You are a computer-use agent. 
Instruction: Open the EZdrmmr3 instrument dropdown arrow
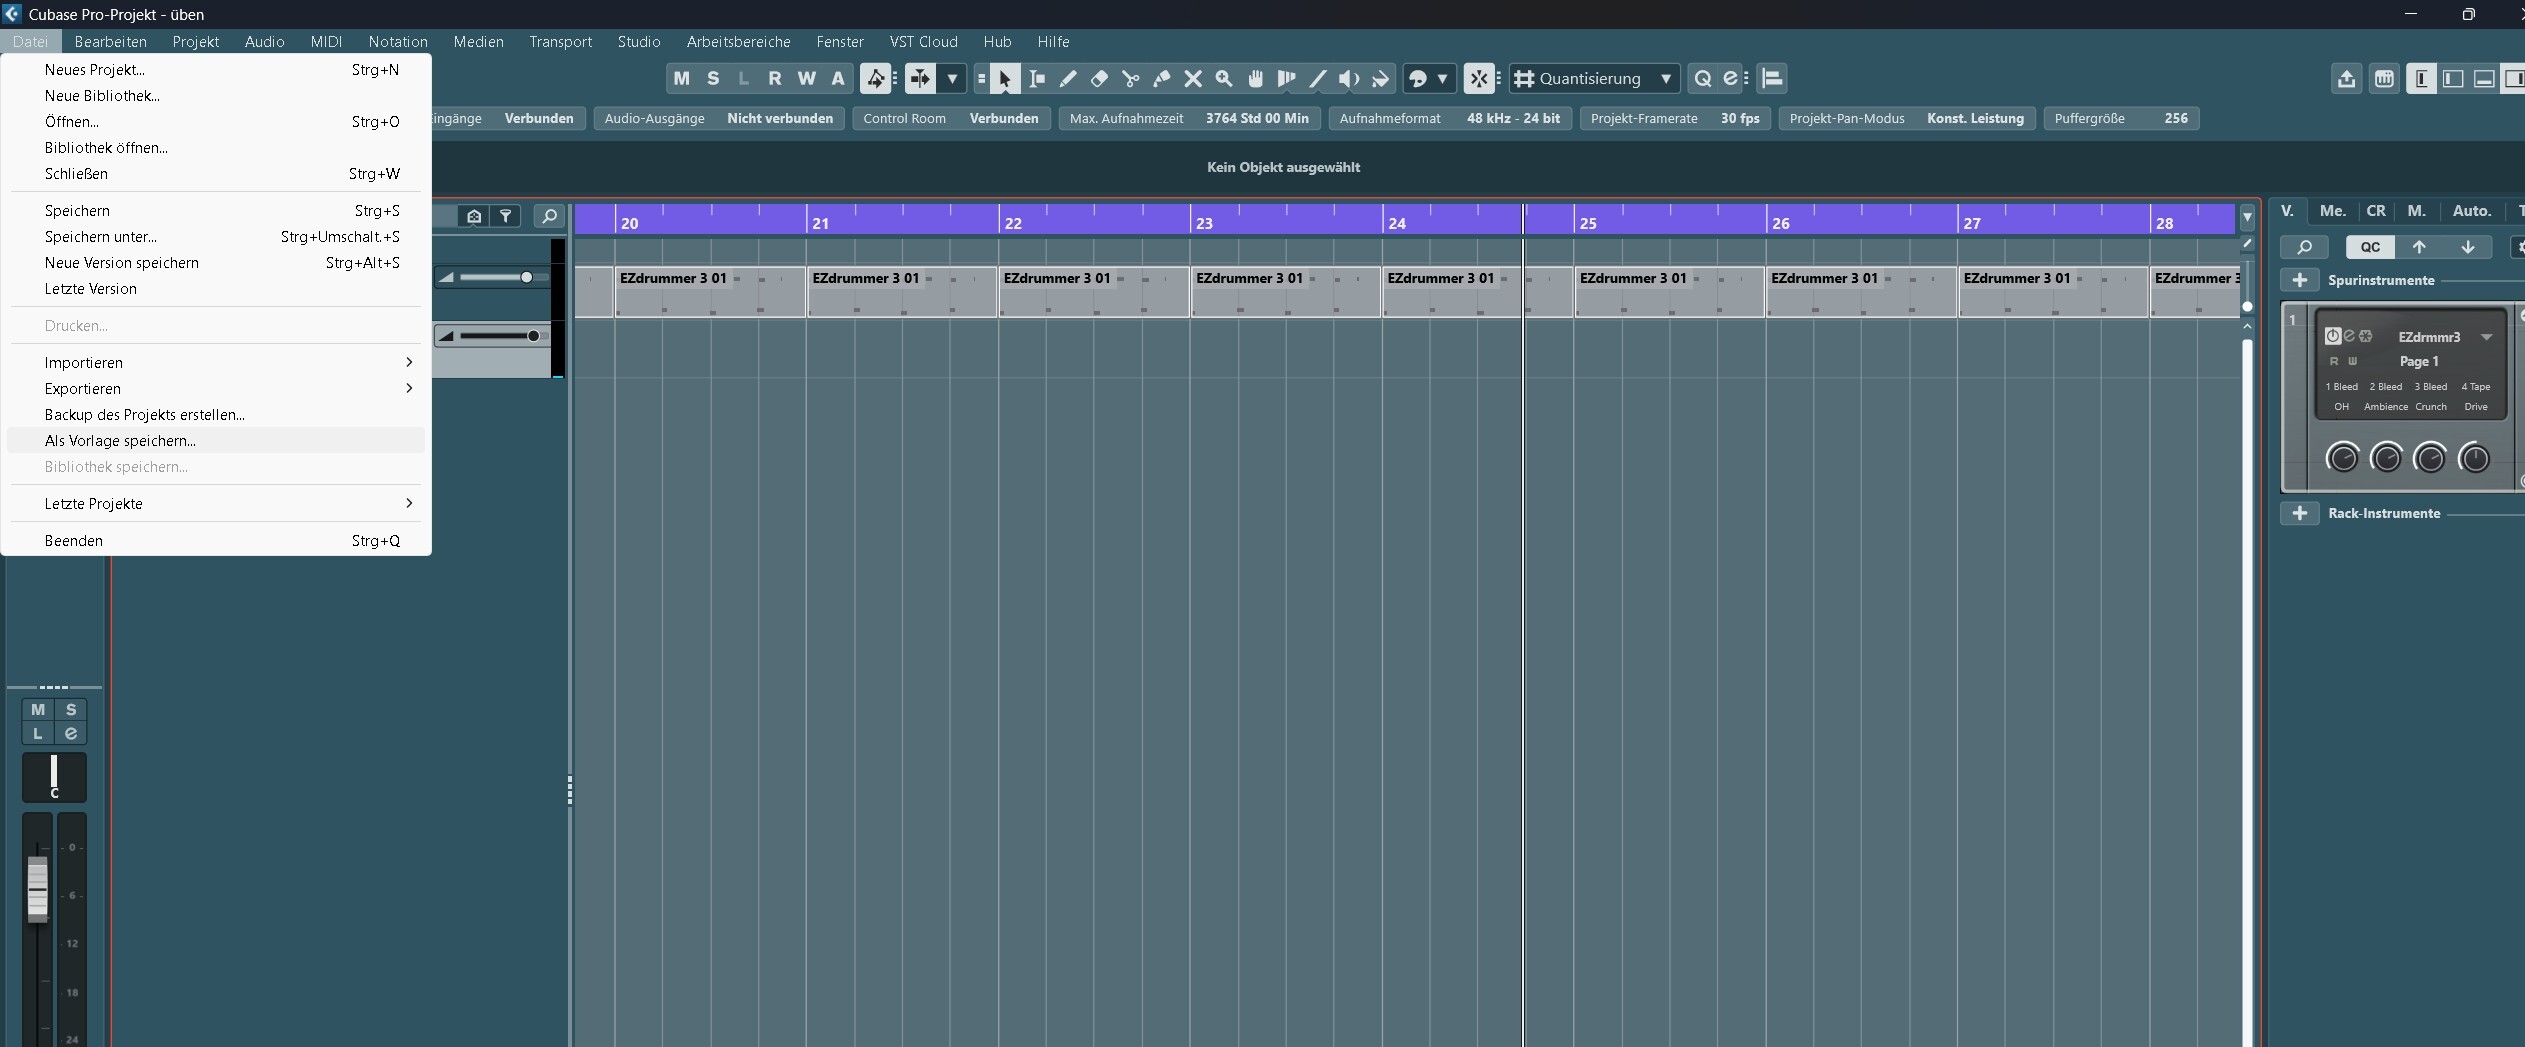point(2487,337)
